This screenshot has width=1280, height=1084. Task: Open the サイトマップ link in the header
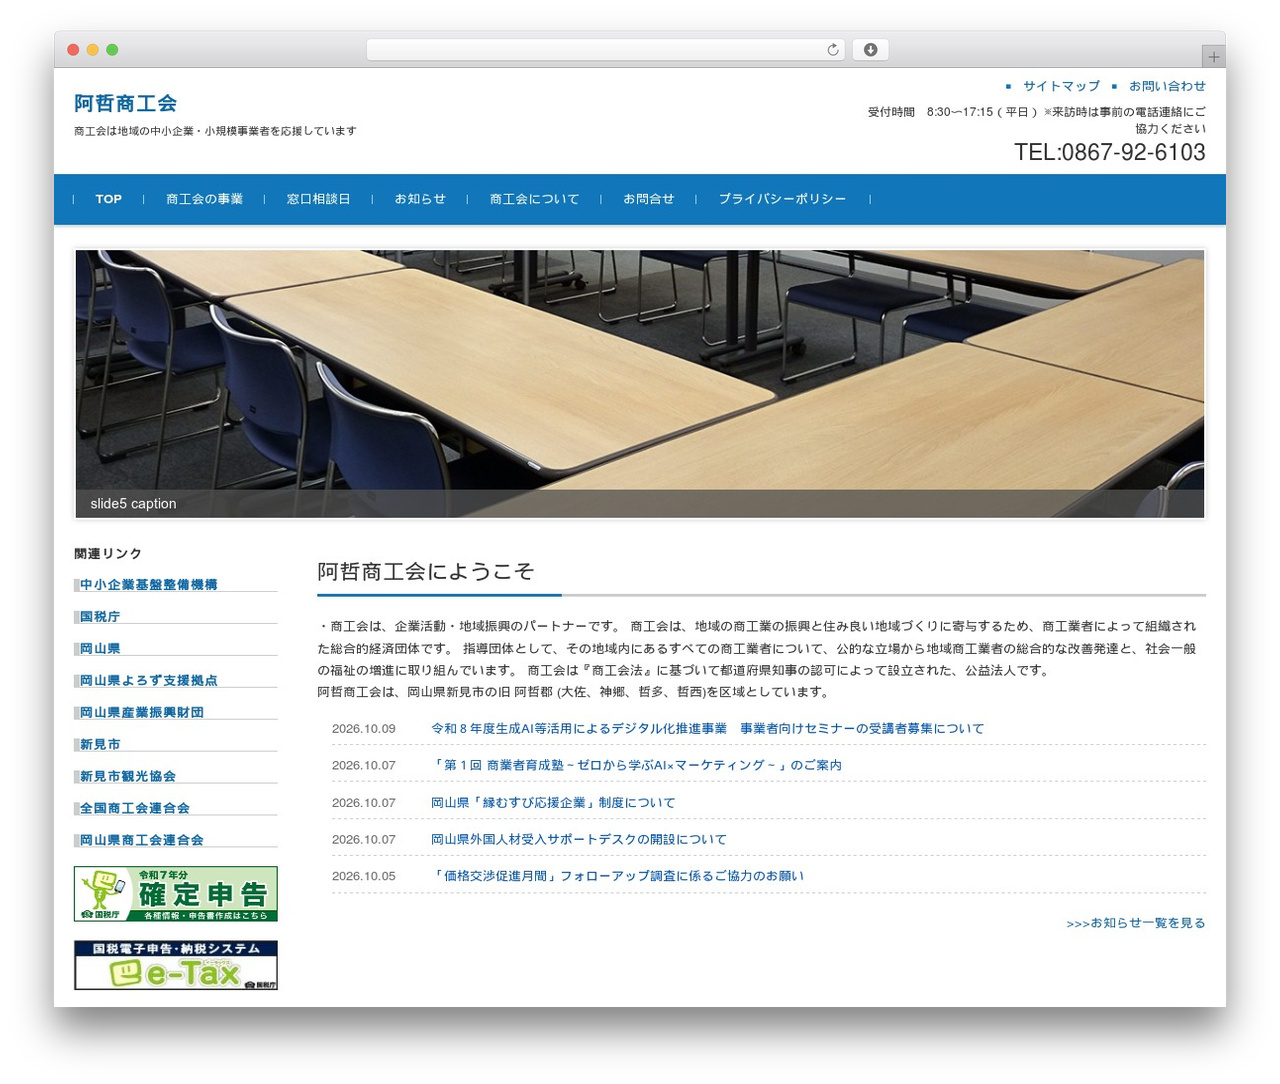coord(1061,86)
